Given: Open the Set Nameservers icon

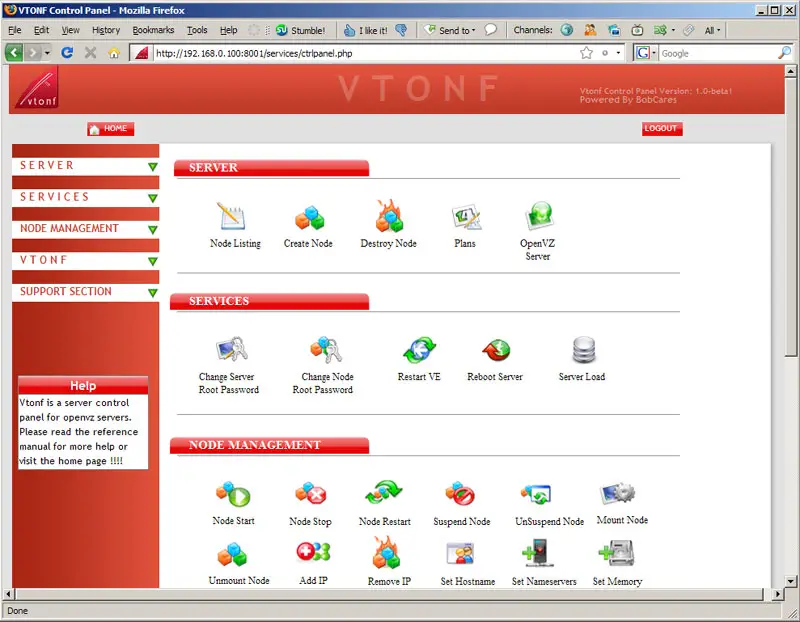Looking at the screenshot, I should point(538,554).
